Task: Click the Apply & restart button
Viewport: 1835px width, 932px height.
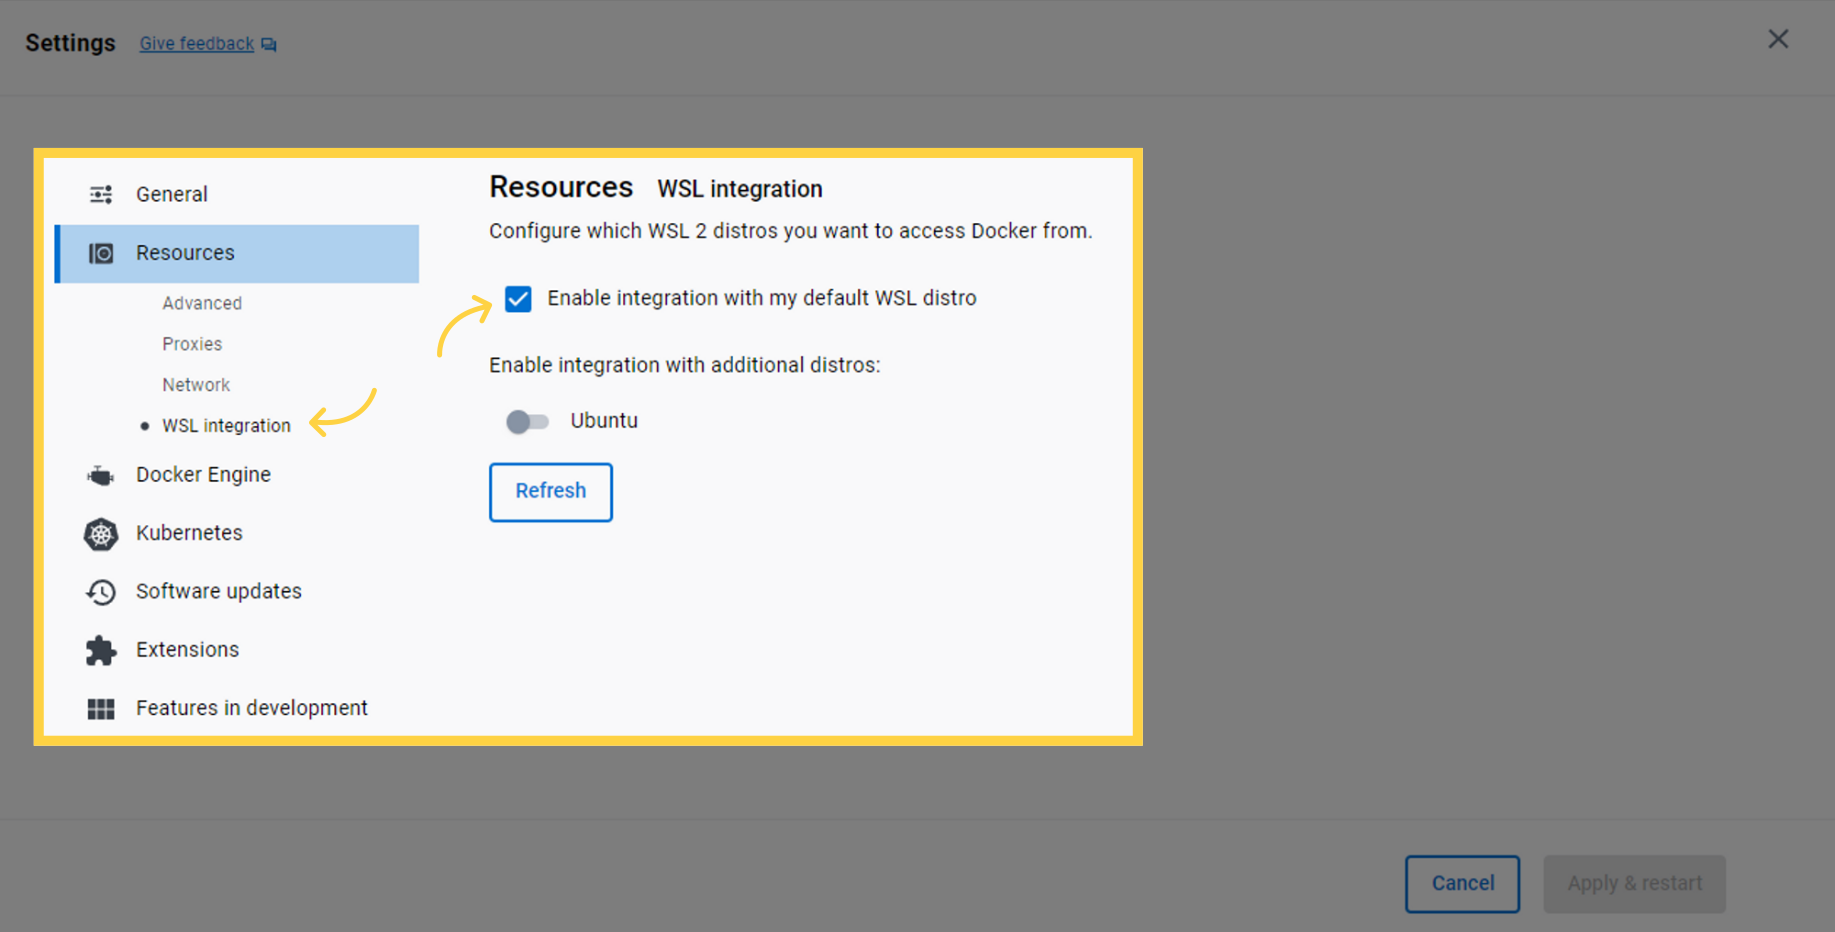Action: point(1634,884)
